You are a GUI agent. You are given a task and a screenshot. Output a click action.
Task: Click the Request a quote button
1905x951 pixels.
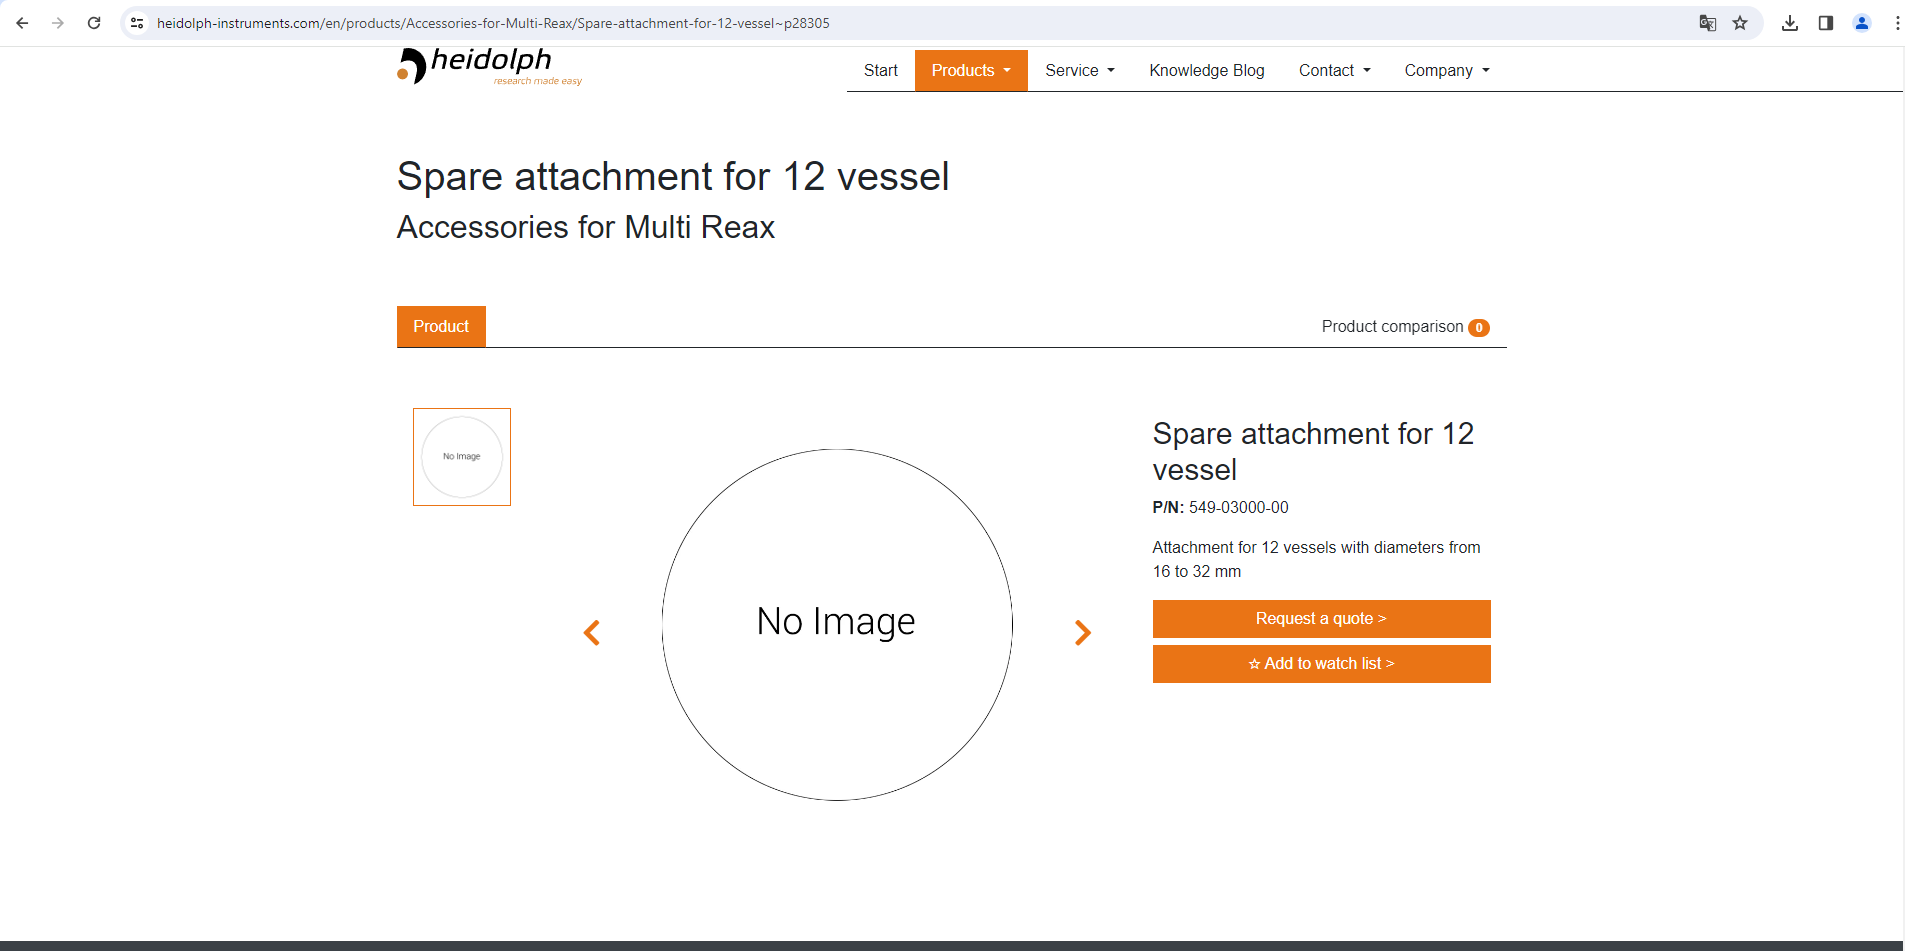[x=1321, y=619]
